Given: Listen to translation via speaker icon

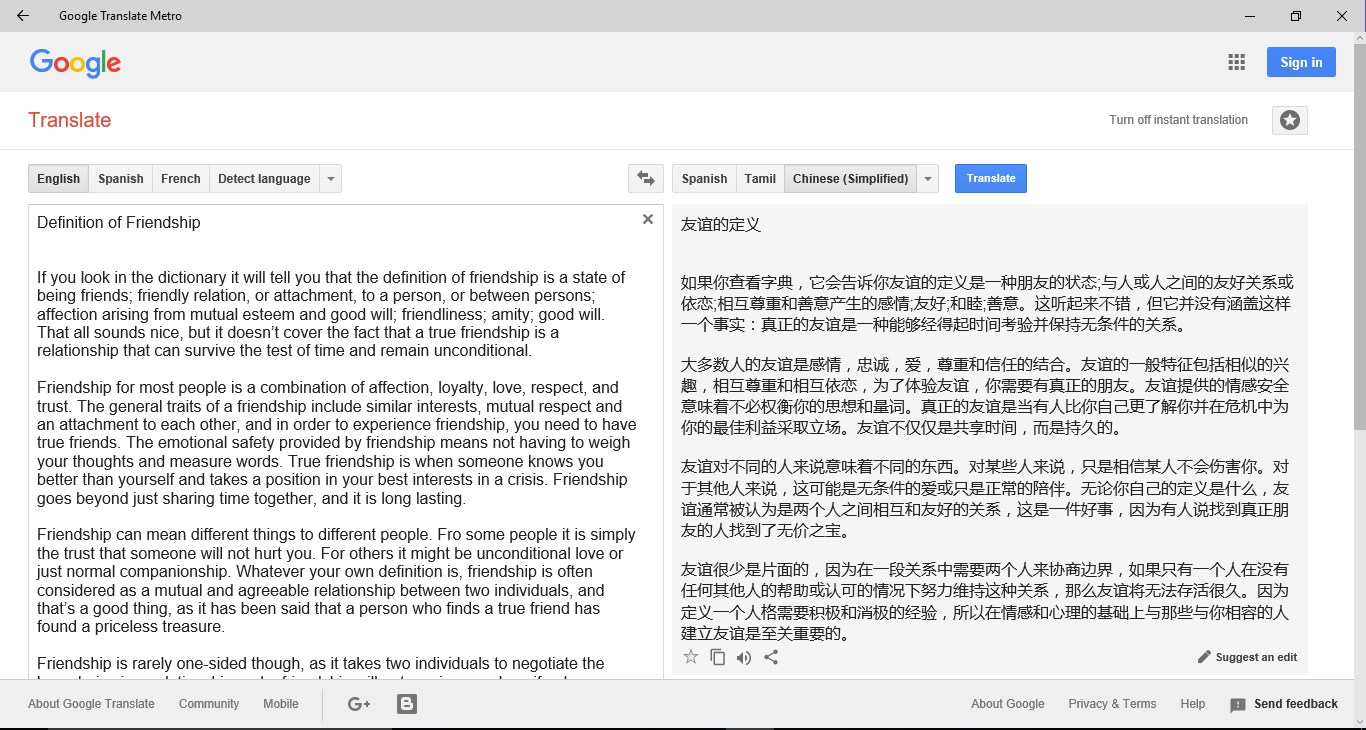Looking at the screenshot, I should (744, 657).
